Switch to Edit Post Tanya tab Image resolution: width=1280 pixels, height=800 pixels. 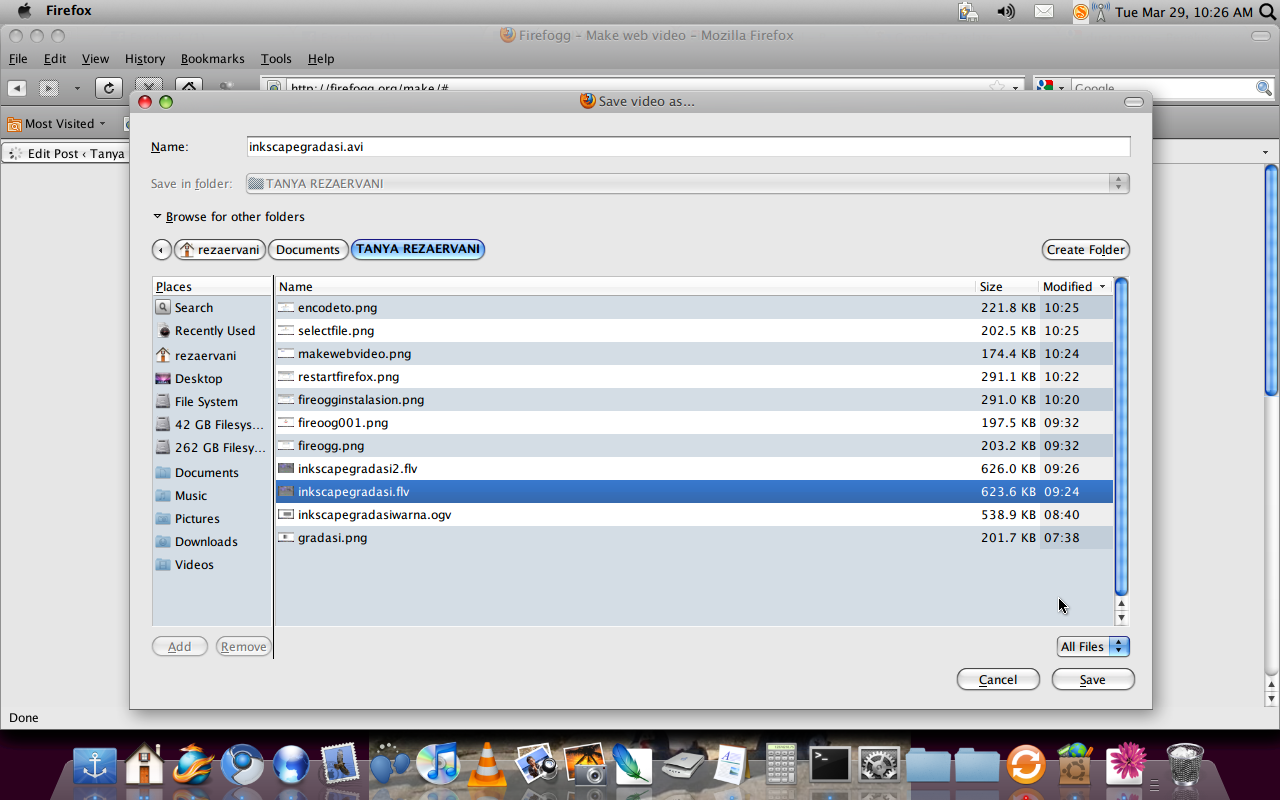coord(66,153)
